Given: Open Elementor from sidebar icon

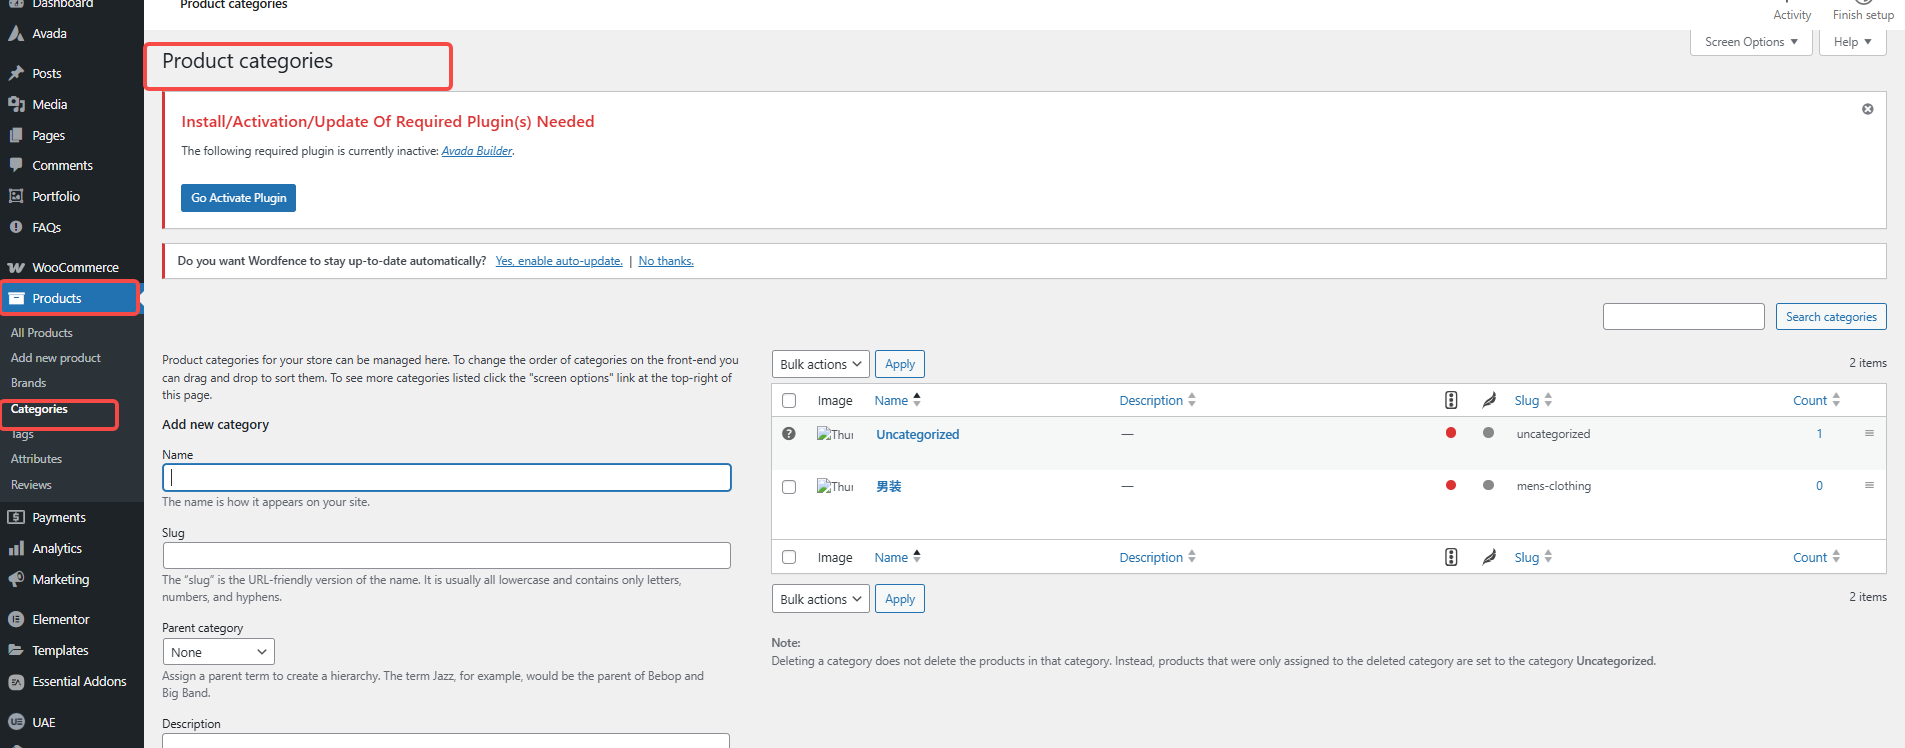Looking at the screenshot, I should [16, 620].
